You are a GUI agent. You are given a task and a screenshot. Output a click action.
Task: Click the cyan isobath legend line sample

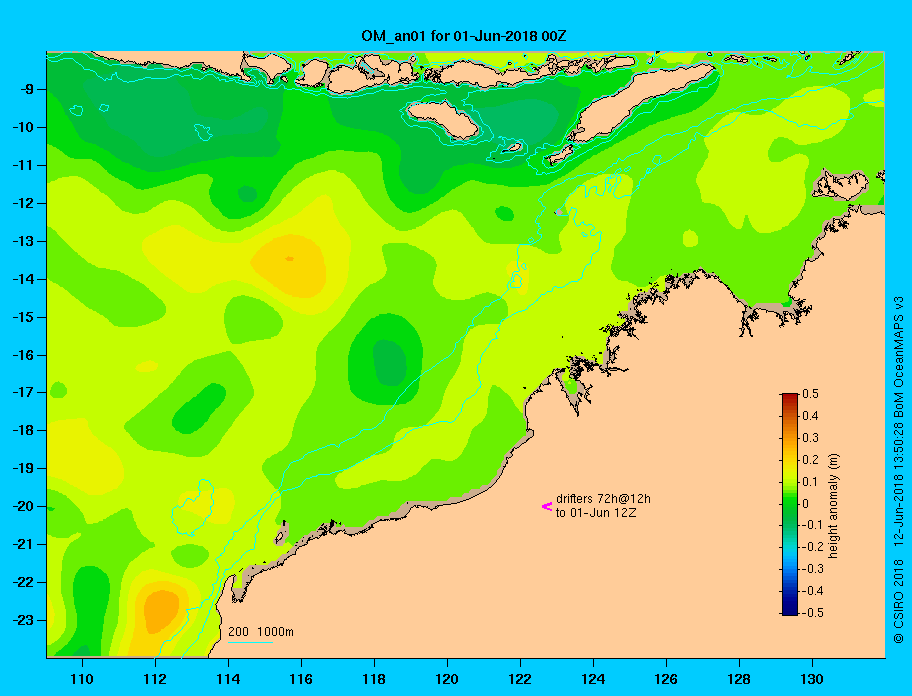pyautogui.click(x=250, y=642)
